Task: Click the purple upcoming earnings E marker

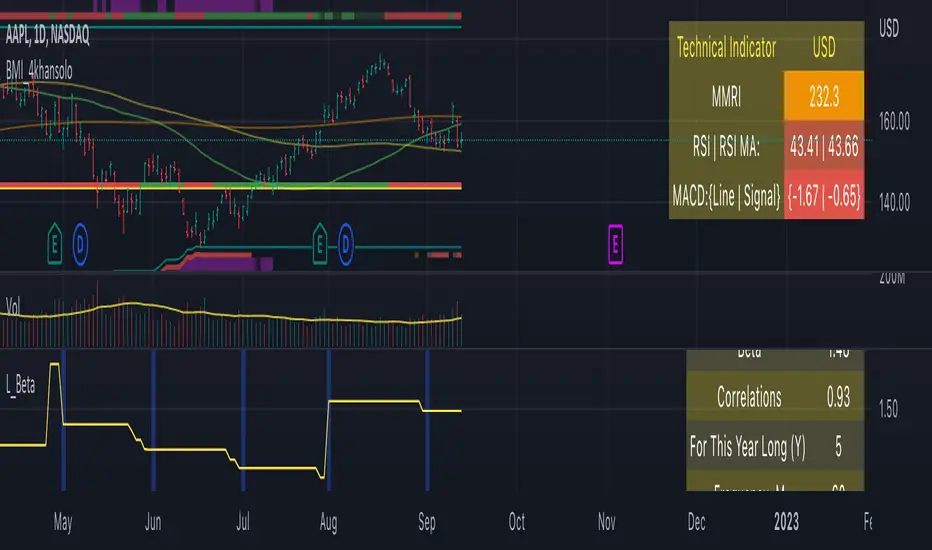Action: 616,243
